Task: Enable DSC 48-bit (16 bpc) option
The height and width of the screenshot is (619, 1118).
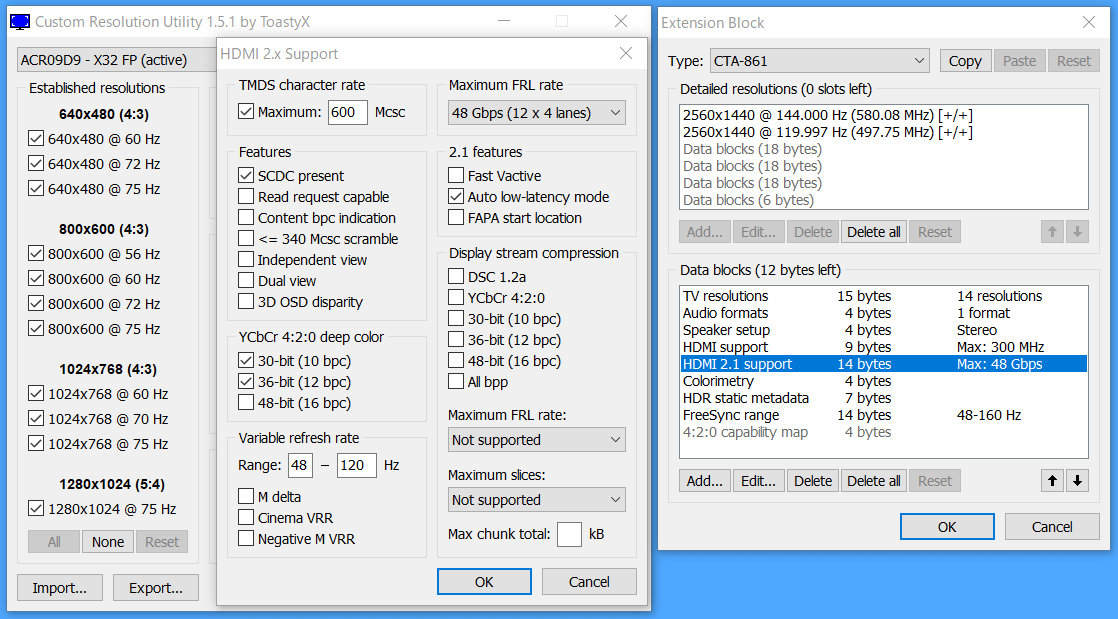Action: click(456, 360)
